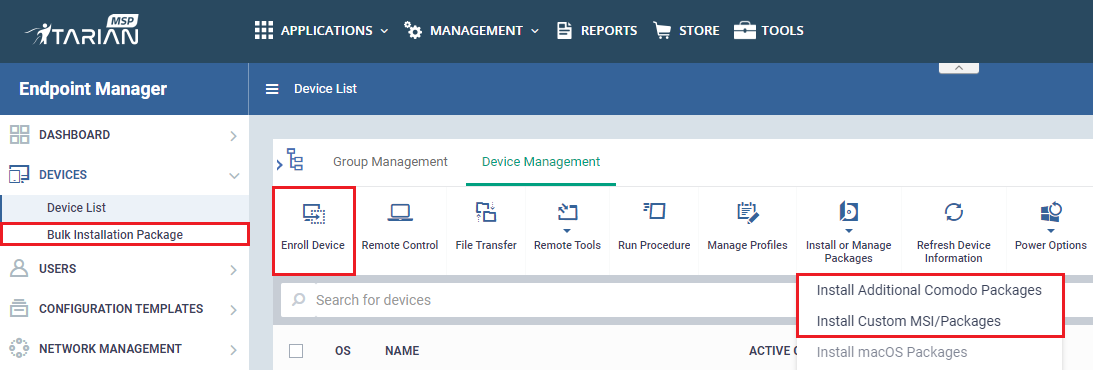Expand the Users chevron
The image size is (1093, 370).
(234, 270)
